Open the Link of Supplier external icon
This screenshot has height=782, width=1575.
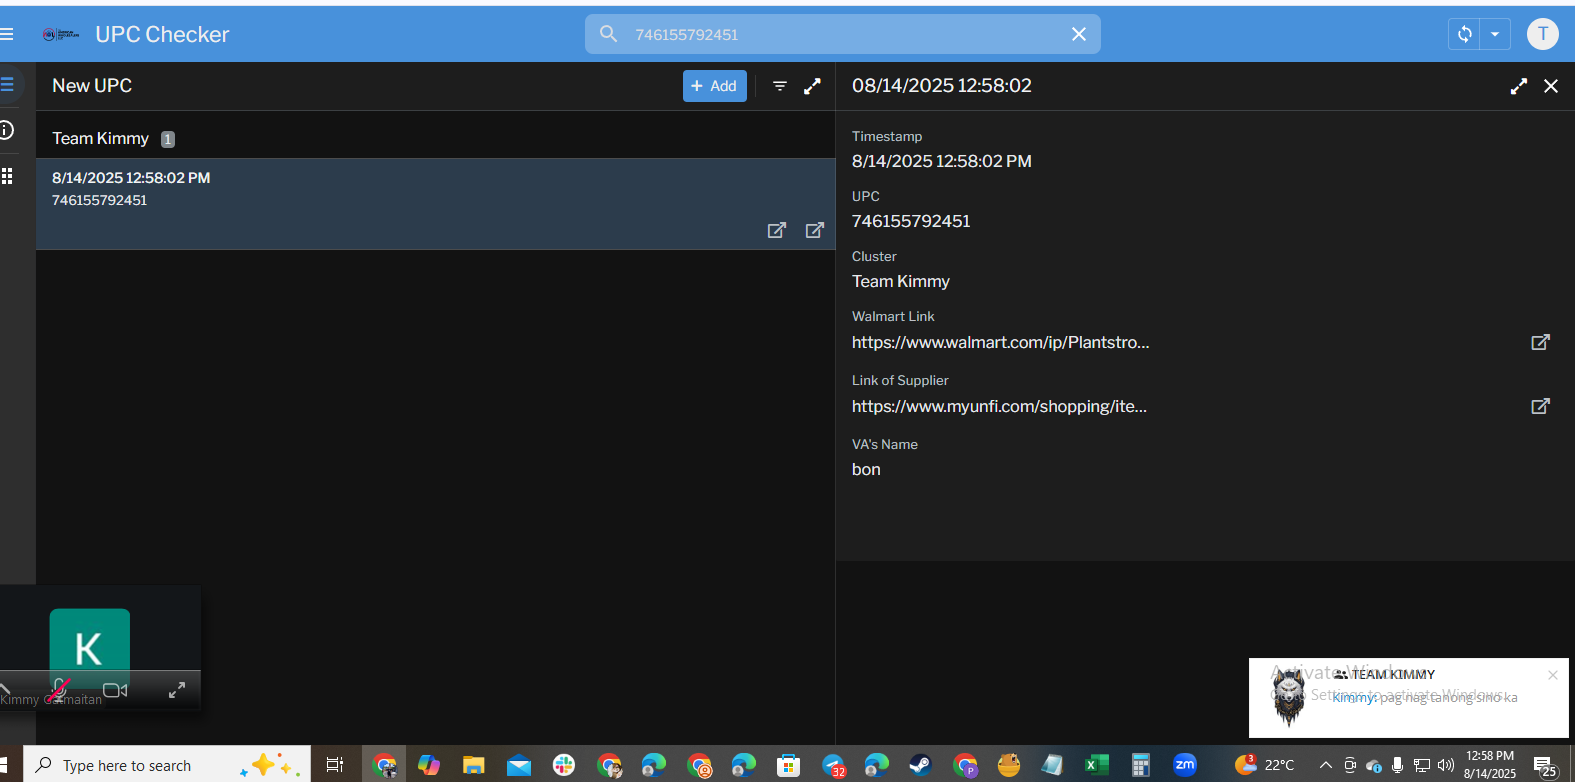1540,406
